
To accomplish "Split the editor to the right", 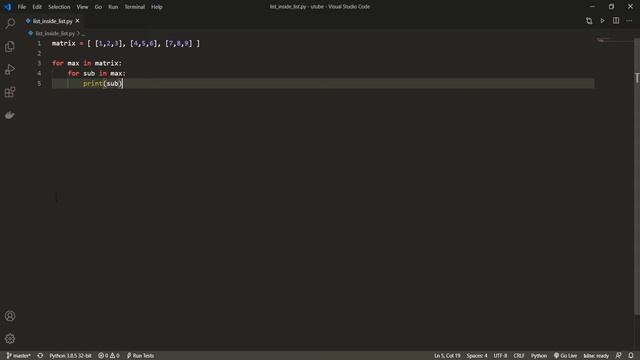I will point(616,20).
